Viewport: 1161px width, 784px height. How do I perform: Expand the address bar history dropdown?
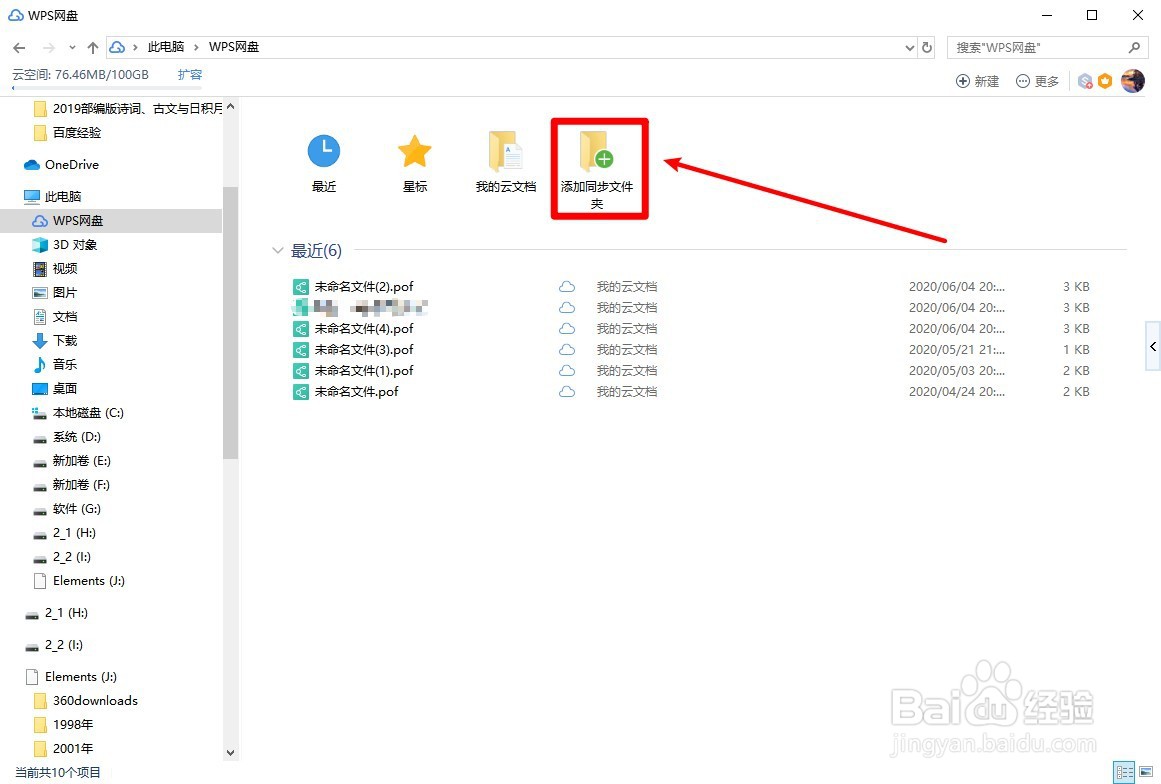pyautogui.click(x=910, y=47)
